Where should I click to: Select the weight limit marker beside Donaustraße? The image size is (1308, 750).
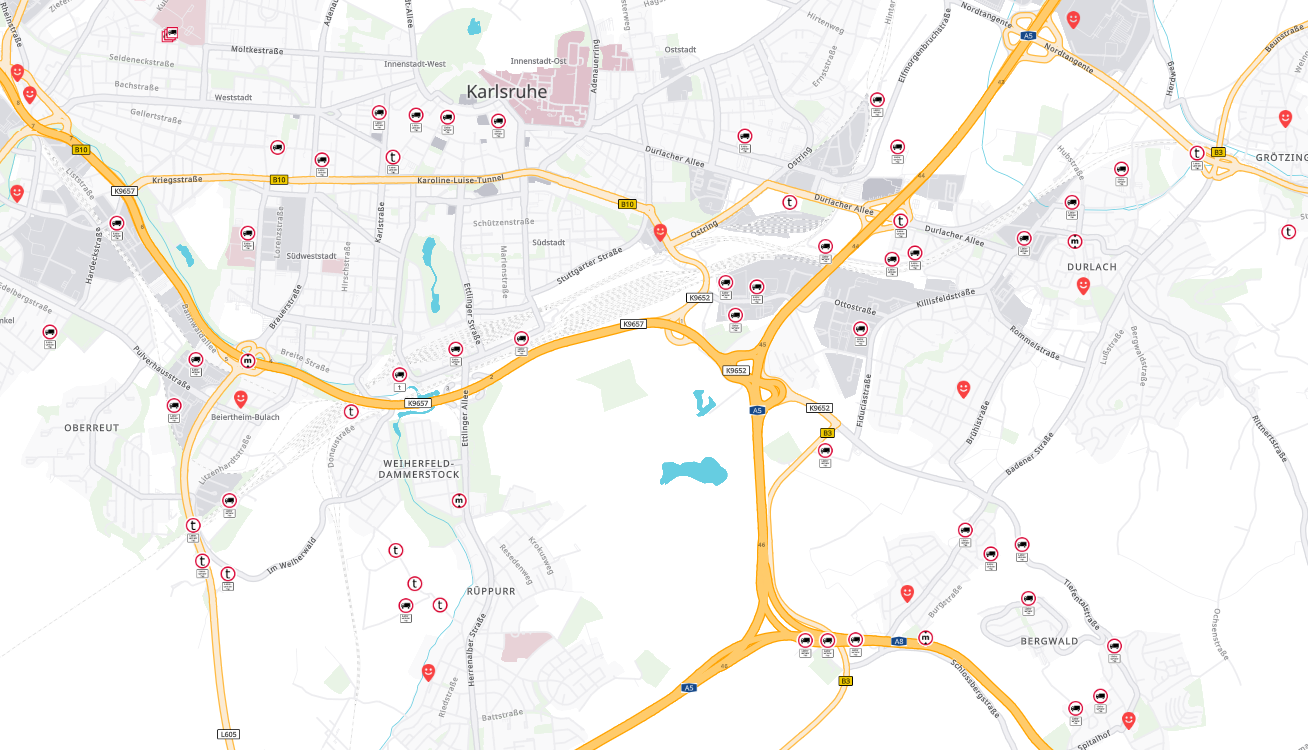[351, 411]
